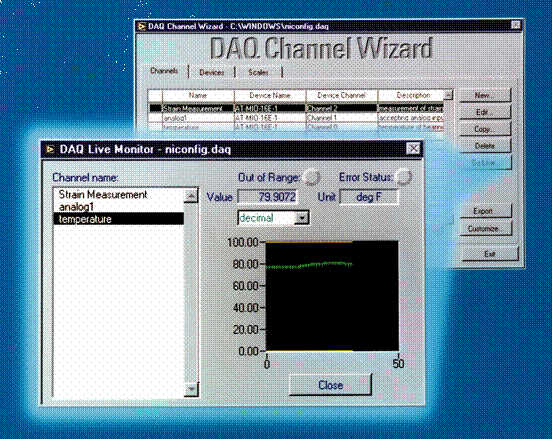Close the DAQ Live Monitor dialog with Close button
552x439 pixels.
330,385
